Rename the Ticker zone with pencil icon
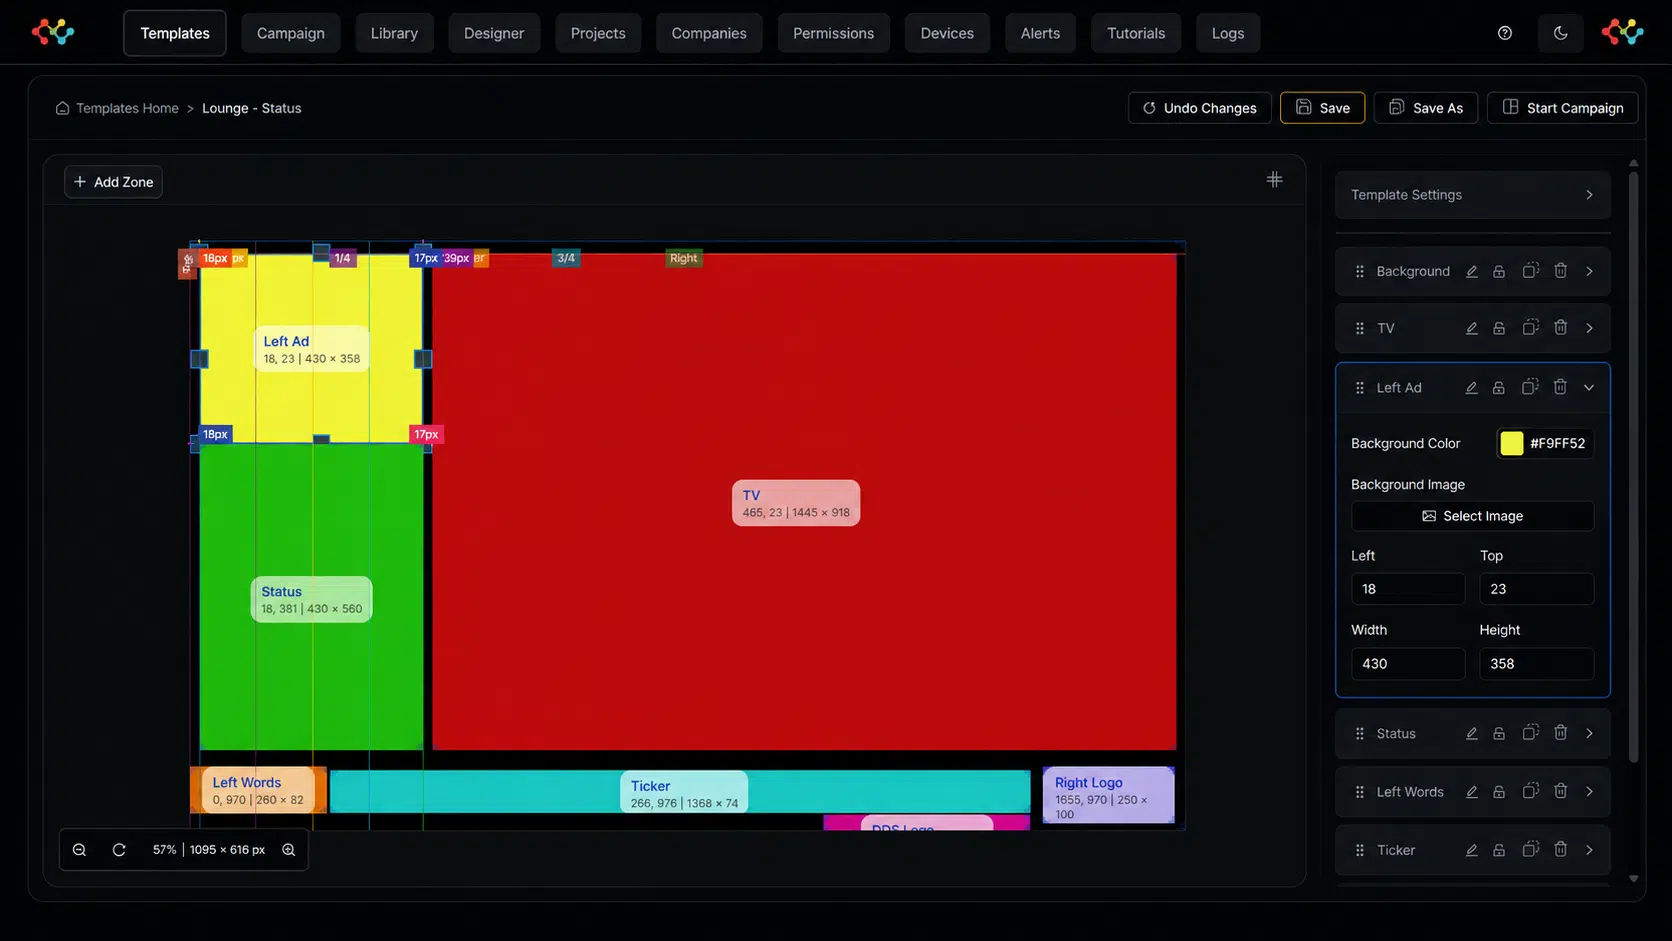 tap(1471, 851)
